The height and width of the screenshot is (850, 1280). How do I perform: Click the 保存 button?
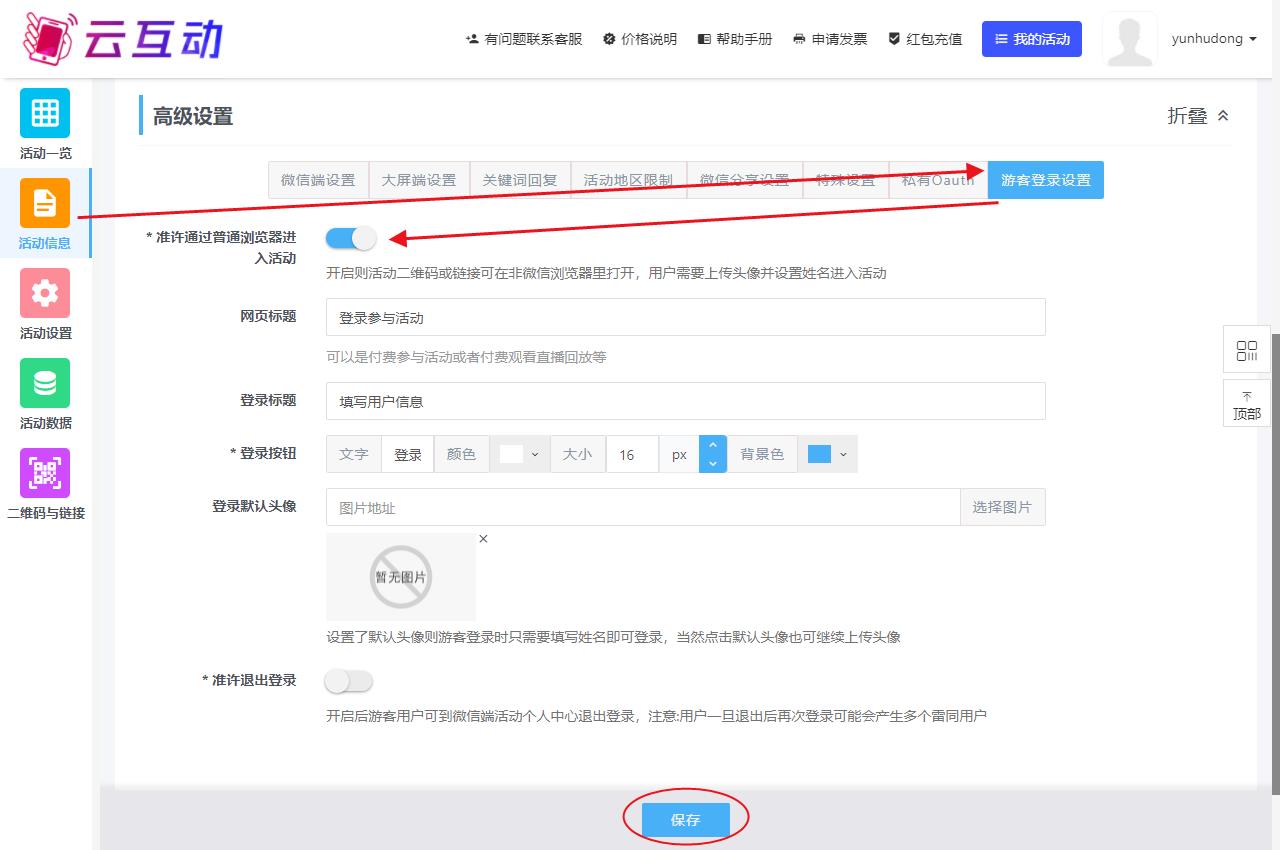pos(685,820)
